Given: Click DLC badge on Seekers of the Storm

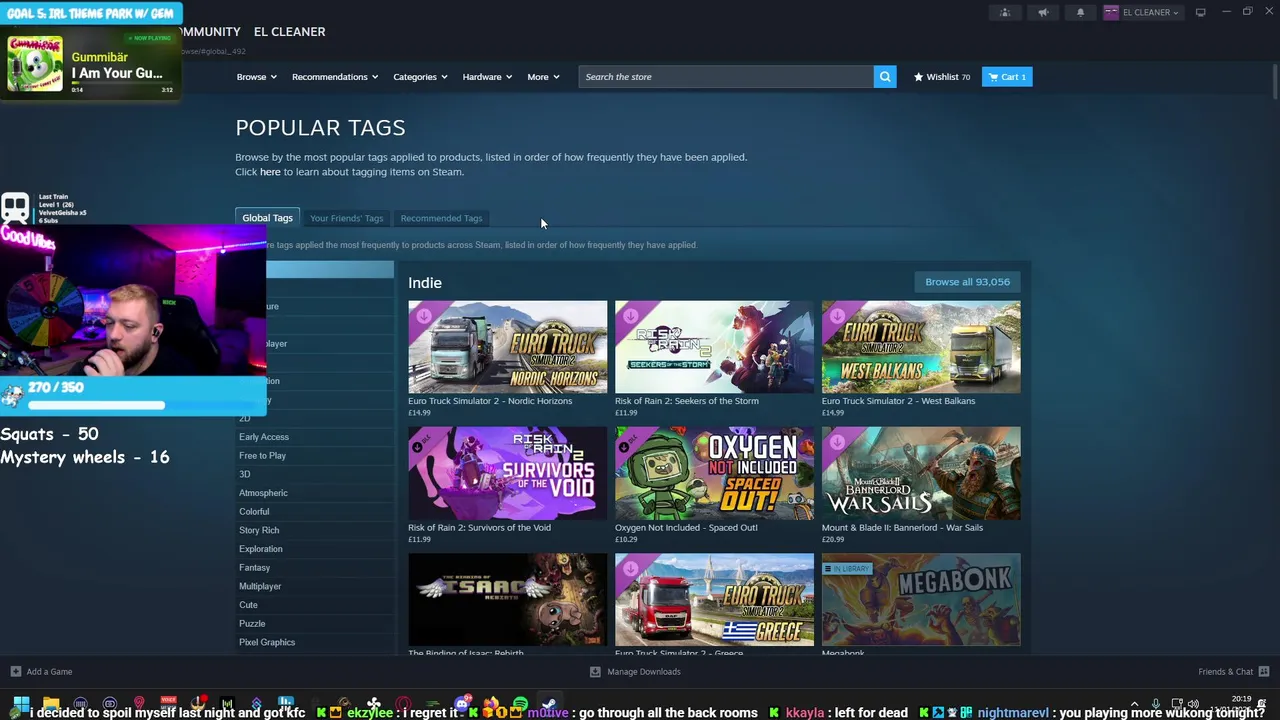Looking at the screenshot, I should (x=631, y=316).
